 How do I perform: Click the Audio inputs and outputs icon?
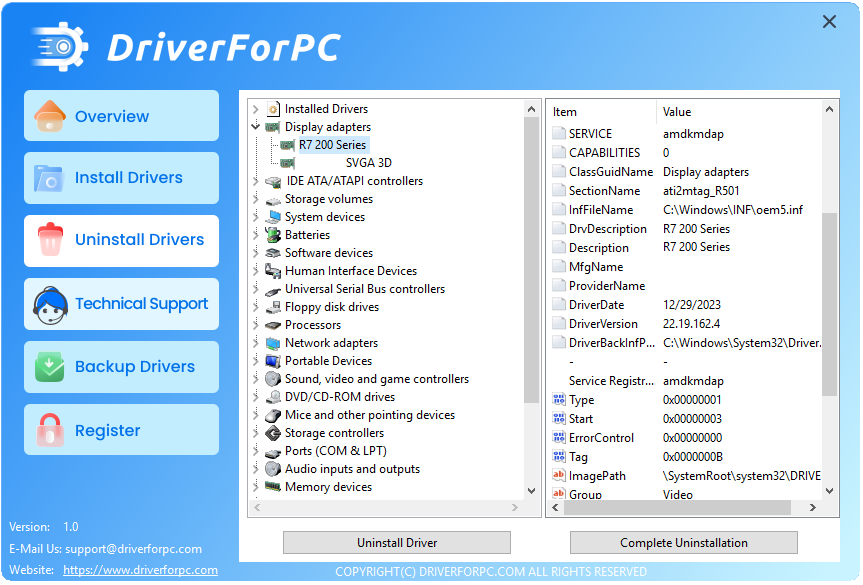point(273,469)
